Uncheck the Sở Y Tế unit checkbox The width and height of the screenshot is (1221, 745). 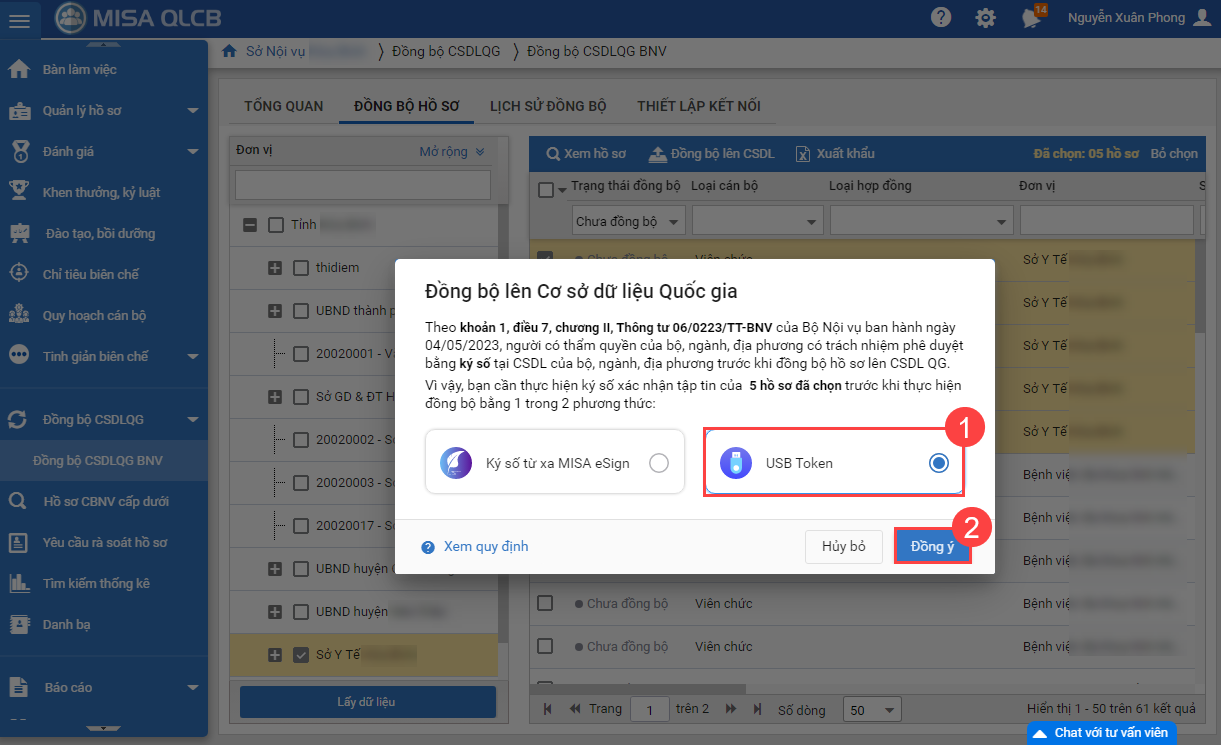pos(301,655)
